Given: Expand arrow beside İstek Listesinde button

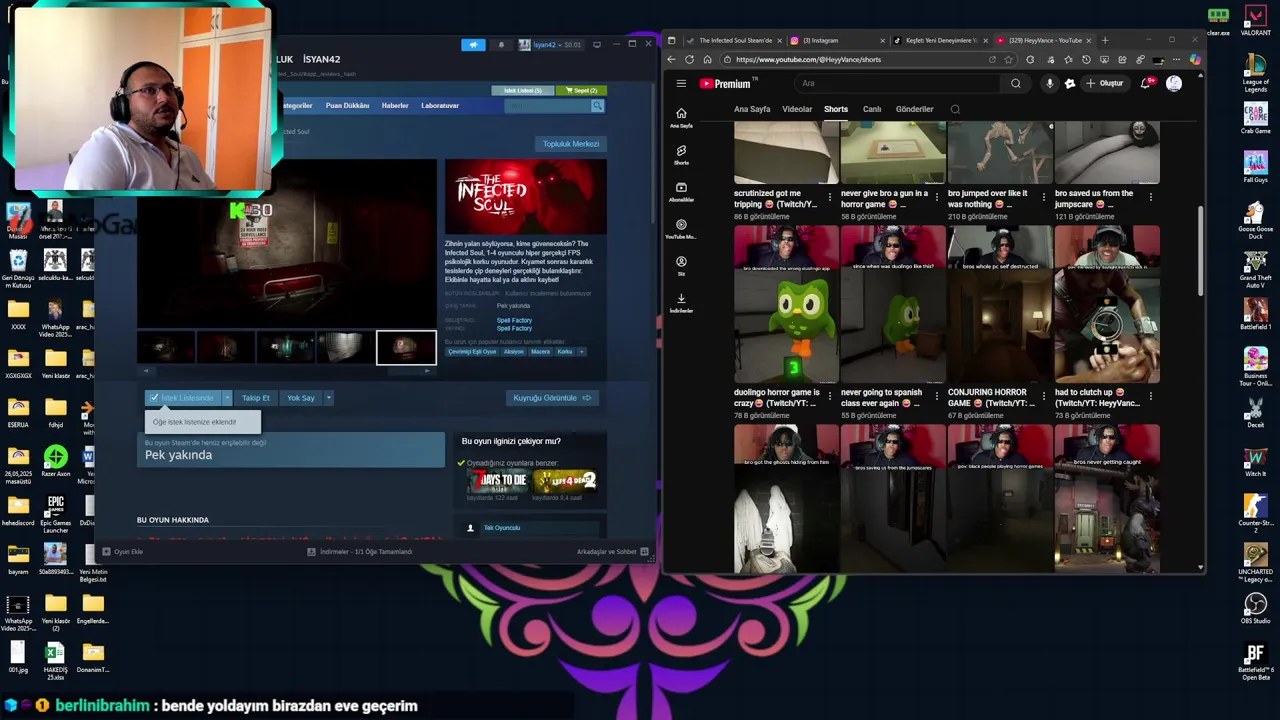Looking at the screenshot, I should [x=227, y=398].
